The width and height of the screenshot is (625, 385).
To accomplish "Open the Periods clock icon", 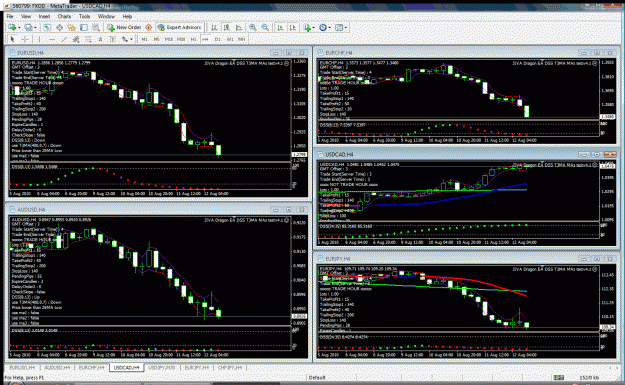I will 323,28.
